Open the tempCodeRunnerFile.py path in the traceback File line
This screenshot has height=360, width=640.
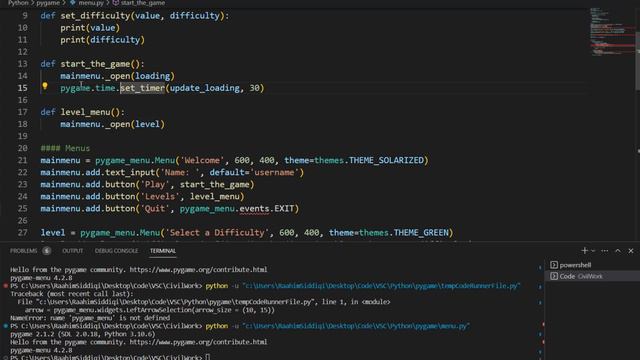point(175,302)
